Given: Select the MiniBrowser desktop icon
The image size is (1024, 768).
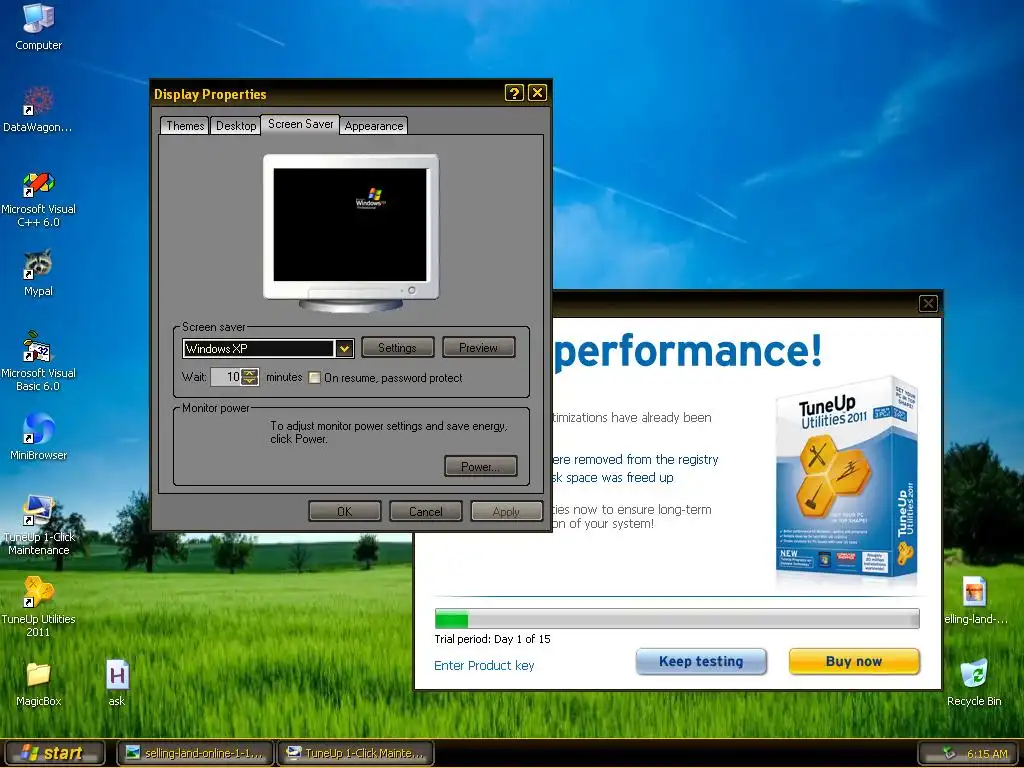Looking at the screenshot, I should tap(38, 436).
